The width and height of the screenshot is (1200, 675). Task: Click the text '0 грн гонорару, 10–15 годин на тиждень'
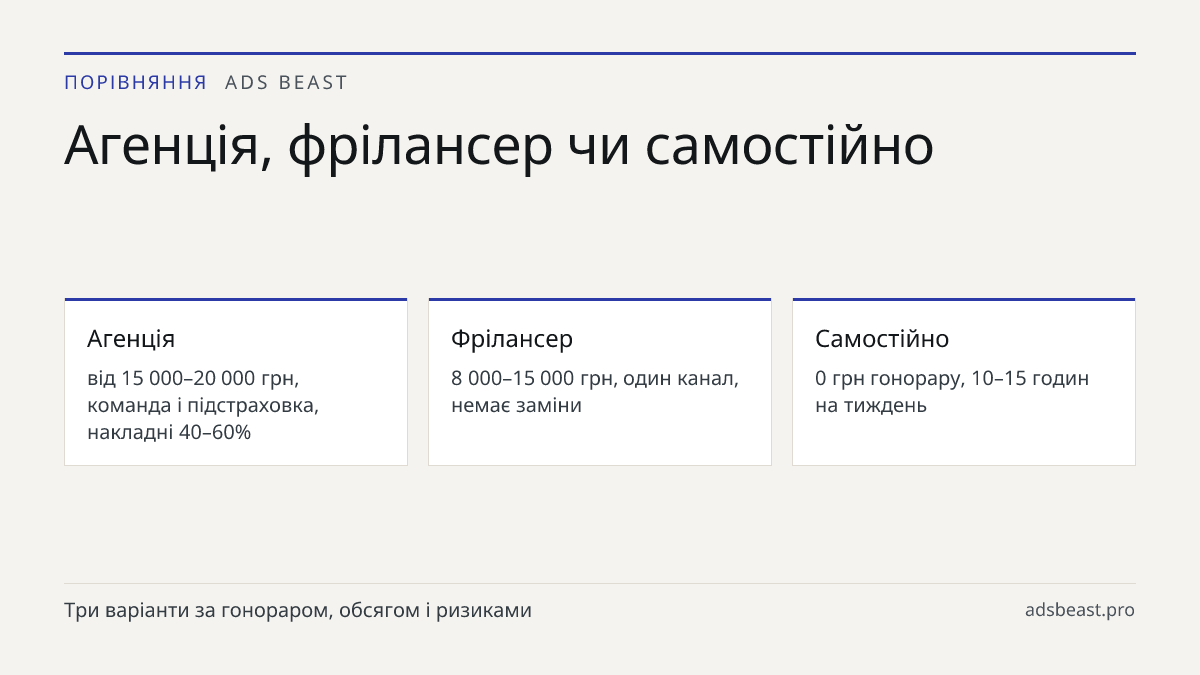coord(952,392)
